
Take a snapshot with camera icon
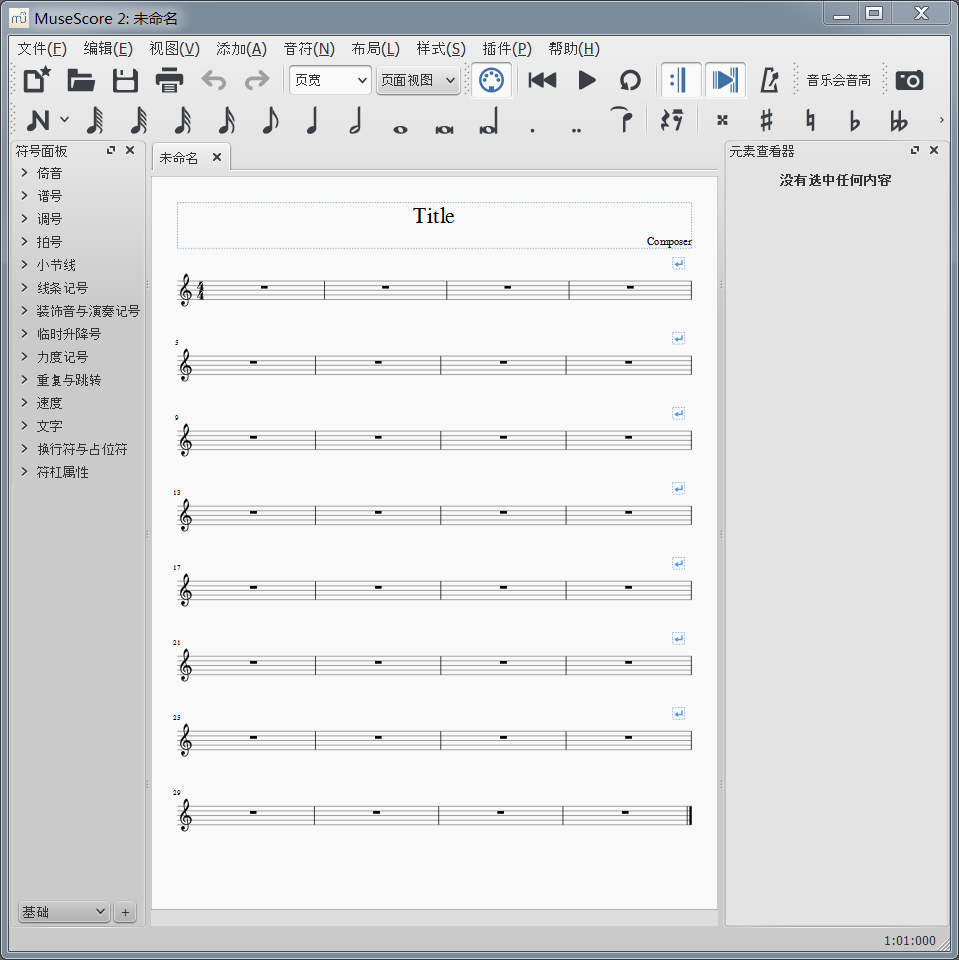[909, 81]
